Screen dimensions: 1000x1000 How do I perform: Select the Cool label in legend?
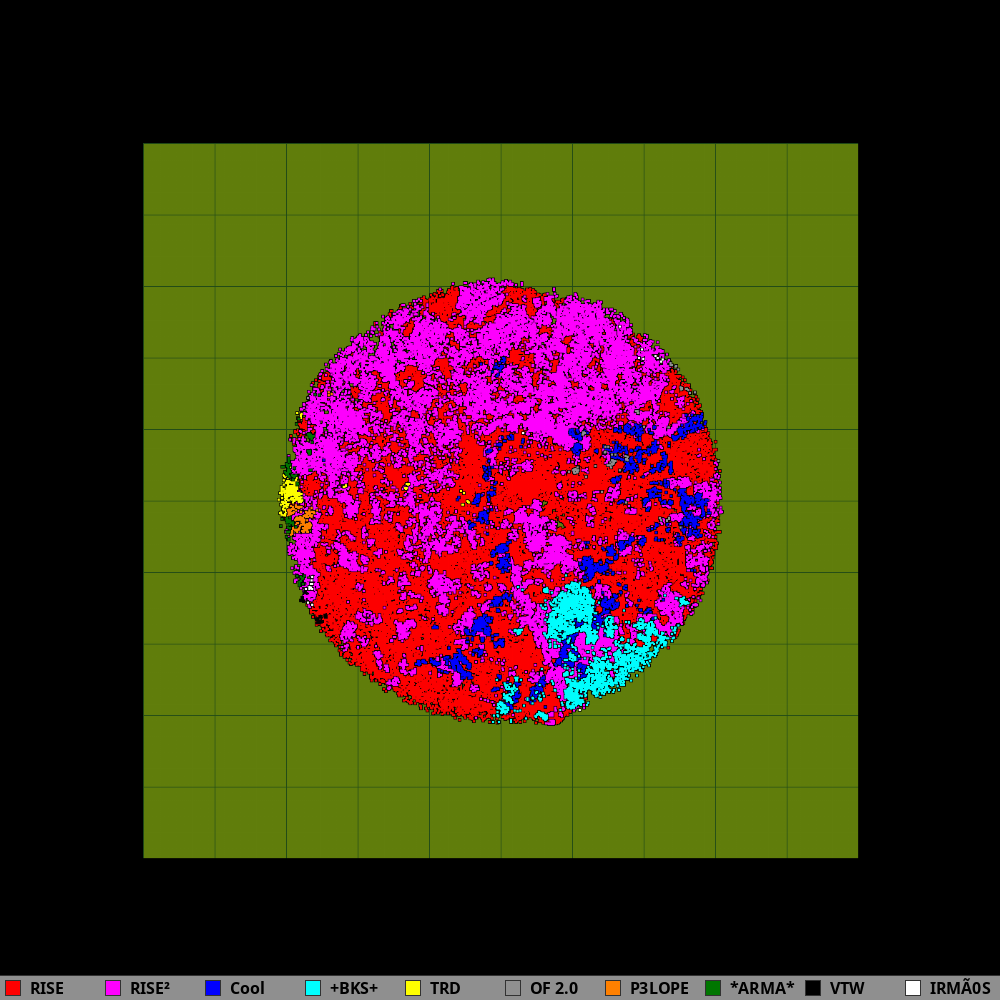click(247, 988)
